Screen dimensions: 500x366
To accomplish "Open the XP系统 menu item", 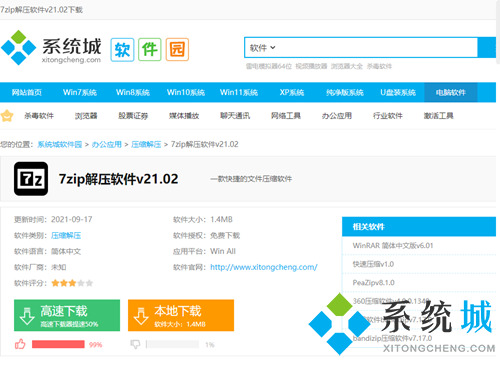I will (292, 92).
